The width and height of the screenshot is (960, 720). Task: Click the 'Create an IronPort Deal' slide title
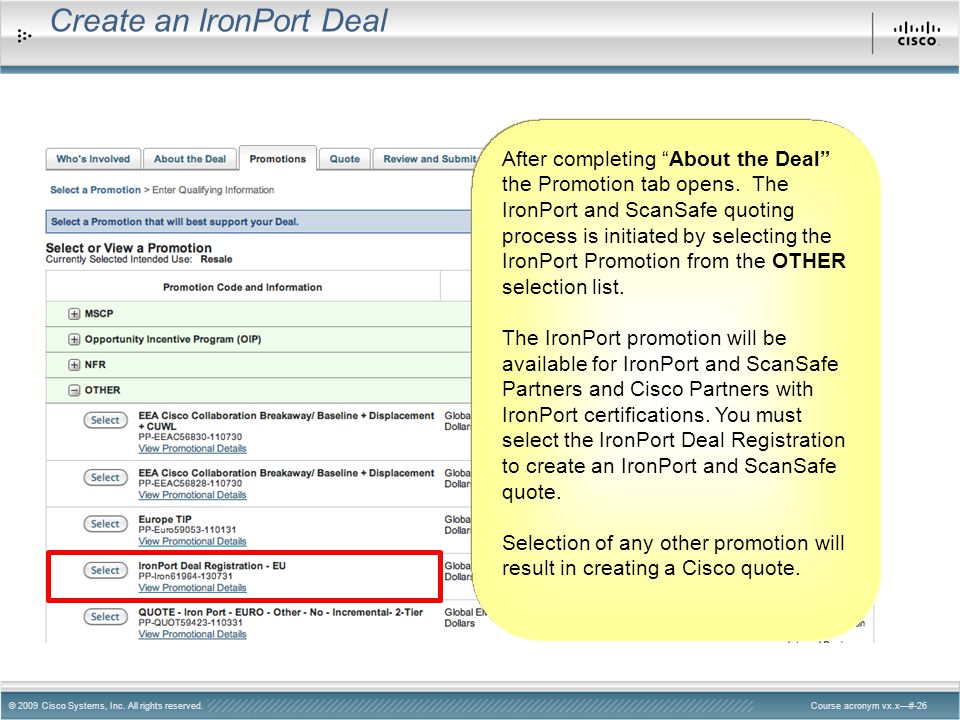pos(219,21)
